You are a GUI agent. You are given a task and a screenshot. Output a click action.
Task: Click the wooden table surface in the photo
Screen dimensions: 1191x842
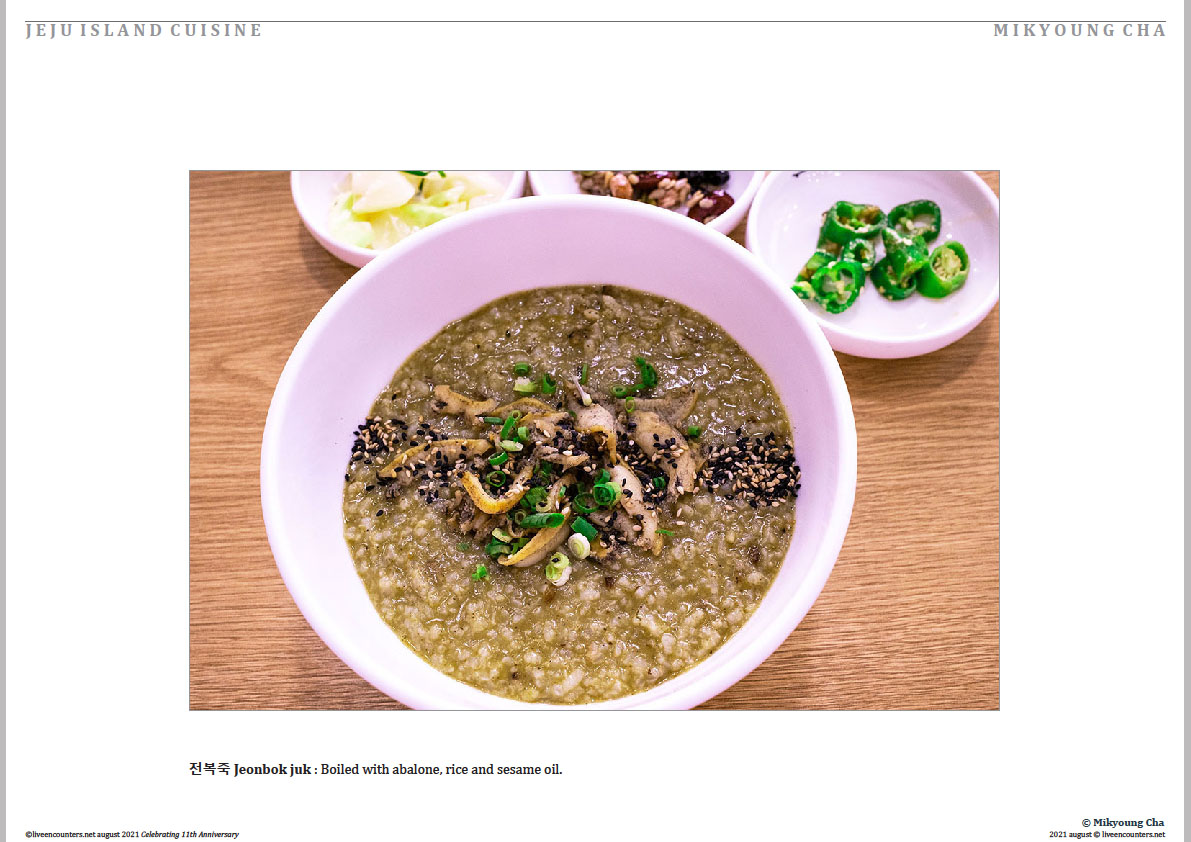(x=927, y=531)
